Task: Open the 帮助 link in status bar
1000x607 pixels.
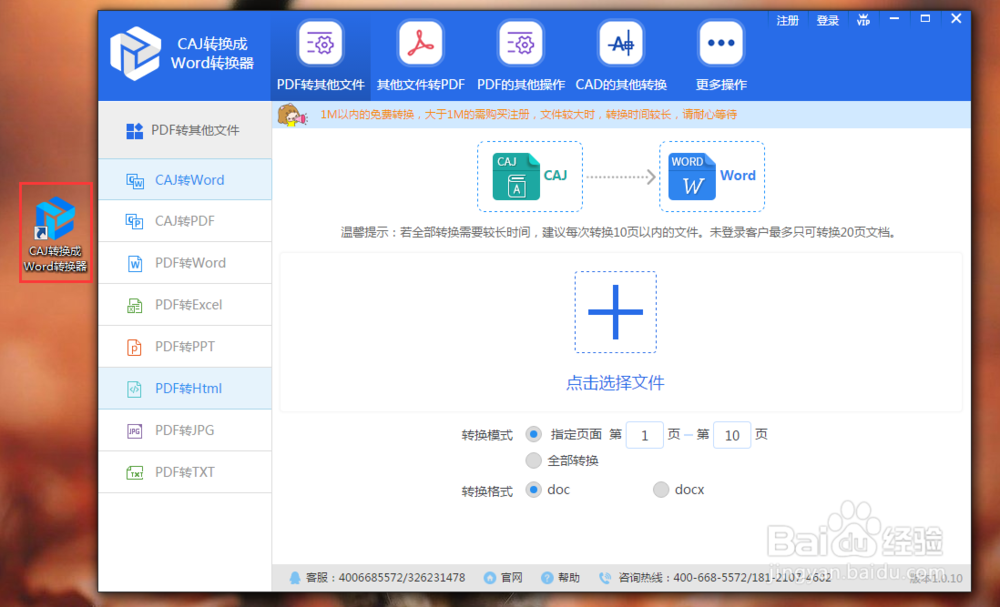Action: [561, 578]
